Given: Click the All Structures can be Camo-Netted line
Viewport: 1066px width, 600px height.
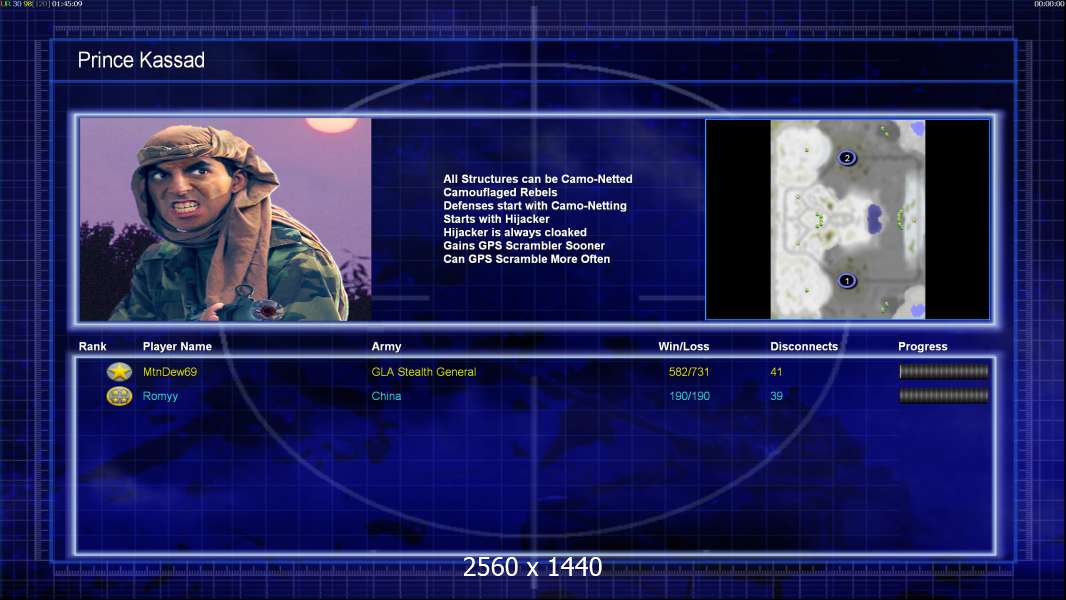Looking at the screenshot, I should tap(538, 179).
